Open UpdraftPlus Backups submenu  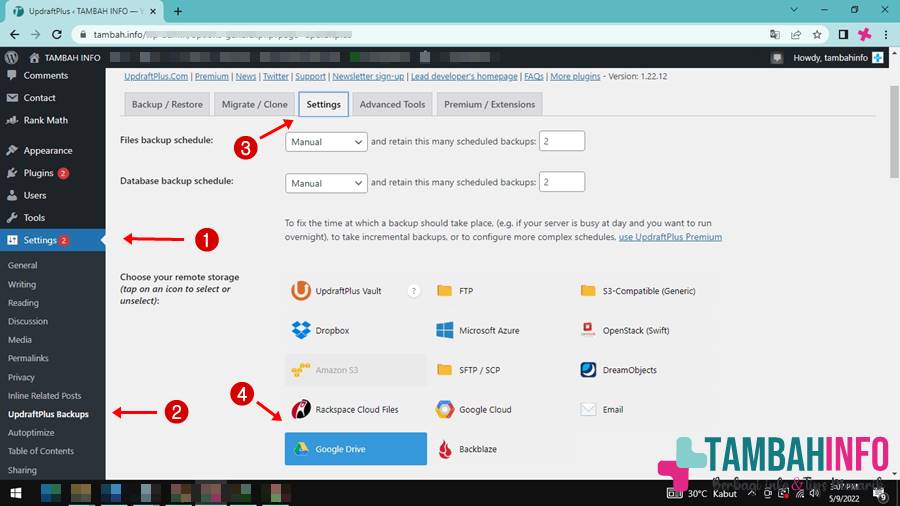pyautogui.click(x=48, y=414)
